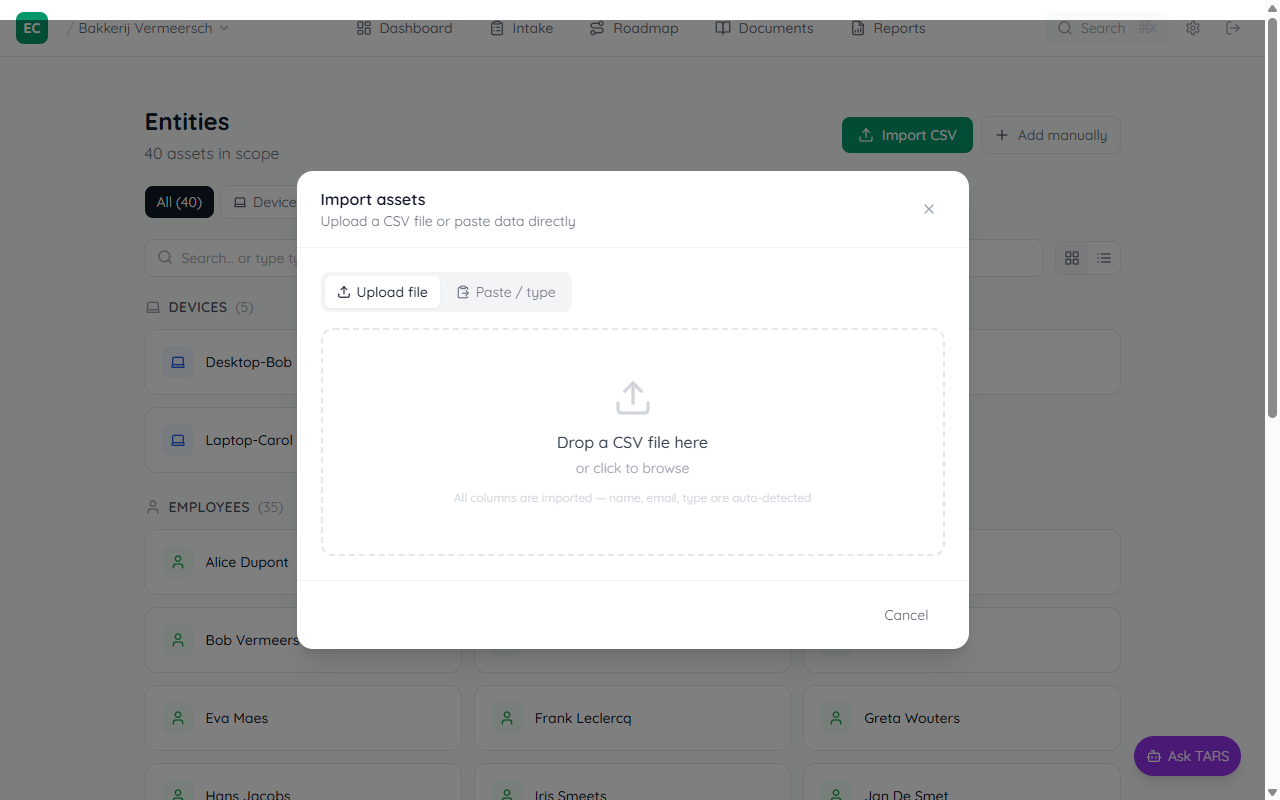Screen dimensions: 1280x800
Task: Click Frank Leclercq person icon
Action: click(x=507, y=718)
